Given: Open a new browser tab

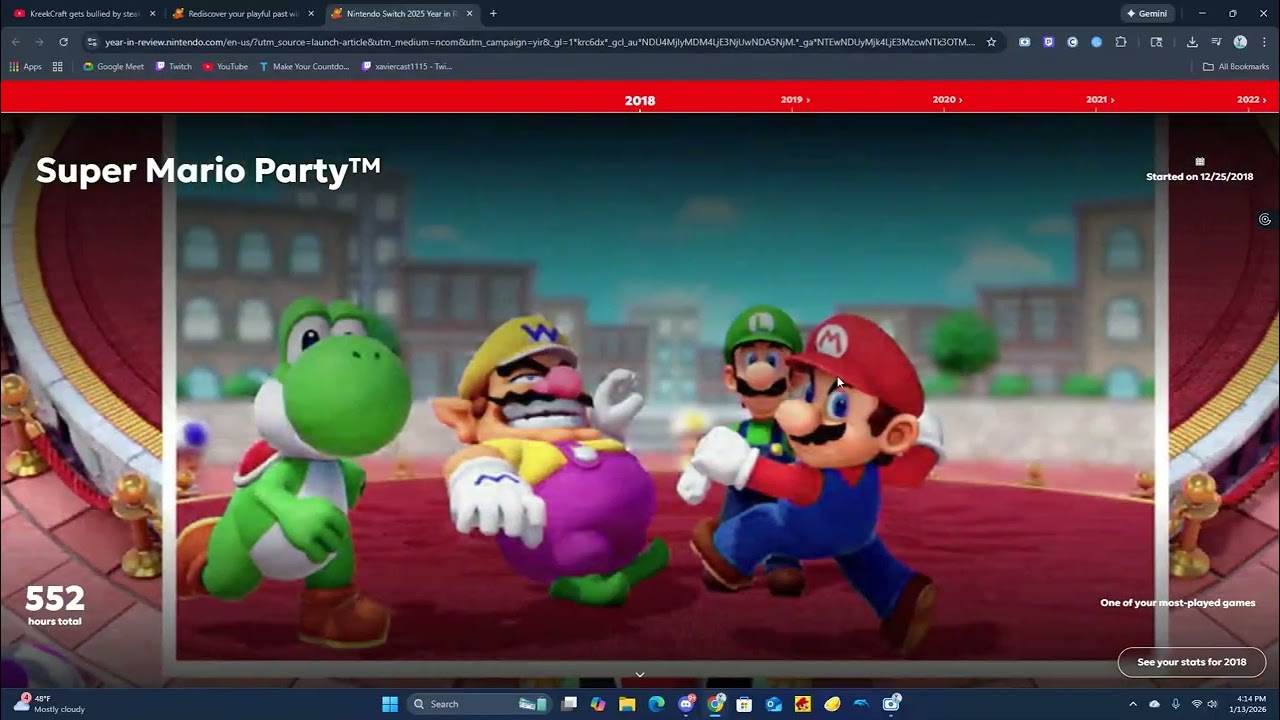Looking at the screenshot, I should click(x=493, y=14).
